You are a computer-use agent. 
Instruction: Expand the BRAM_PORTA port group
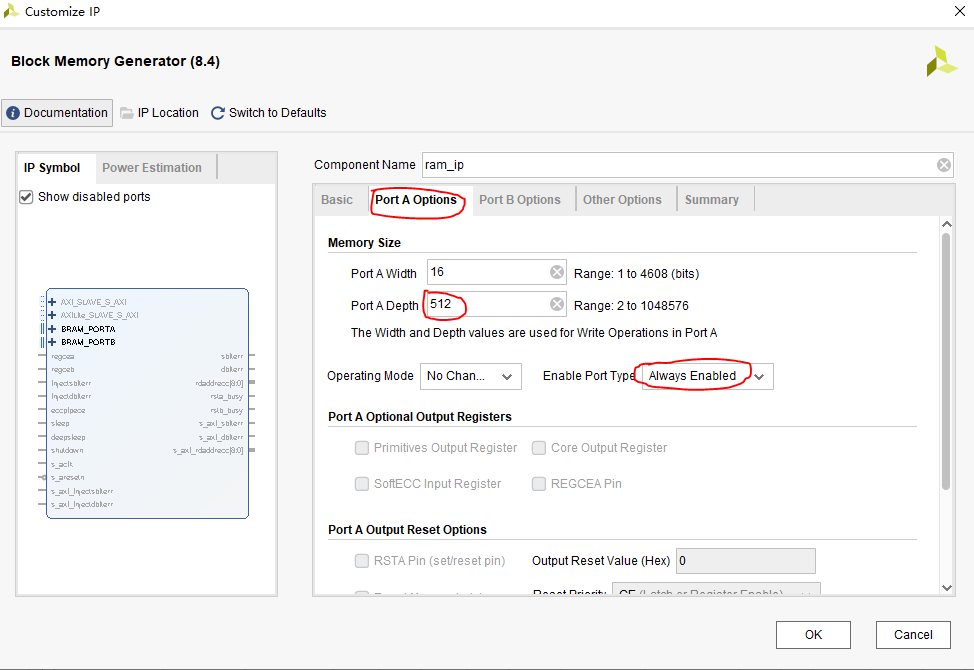(x=52, y=329)
